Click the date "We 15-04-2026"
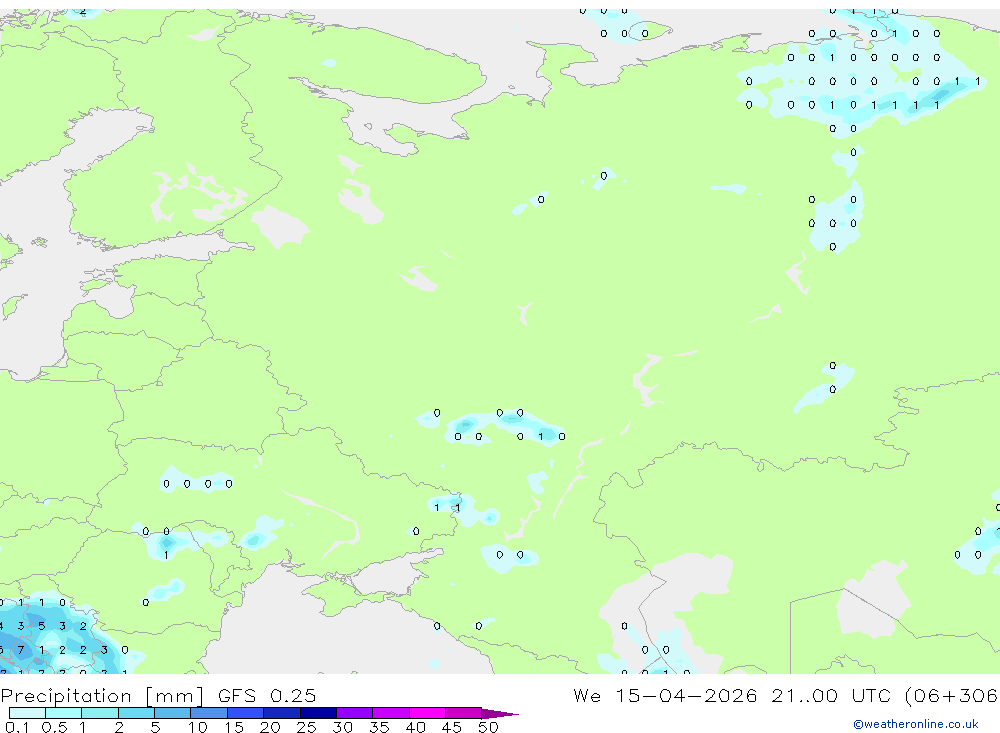 coord(665,696)
